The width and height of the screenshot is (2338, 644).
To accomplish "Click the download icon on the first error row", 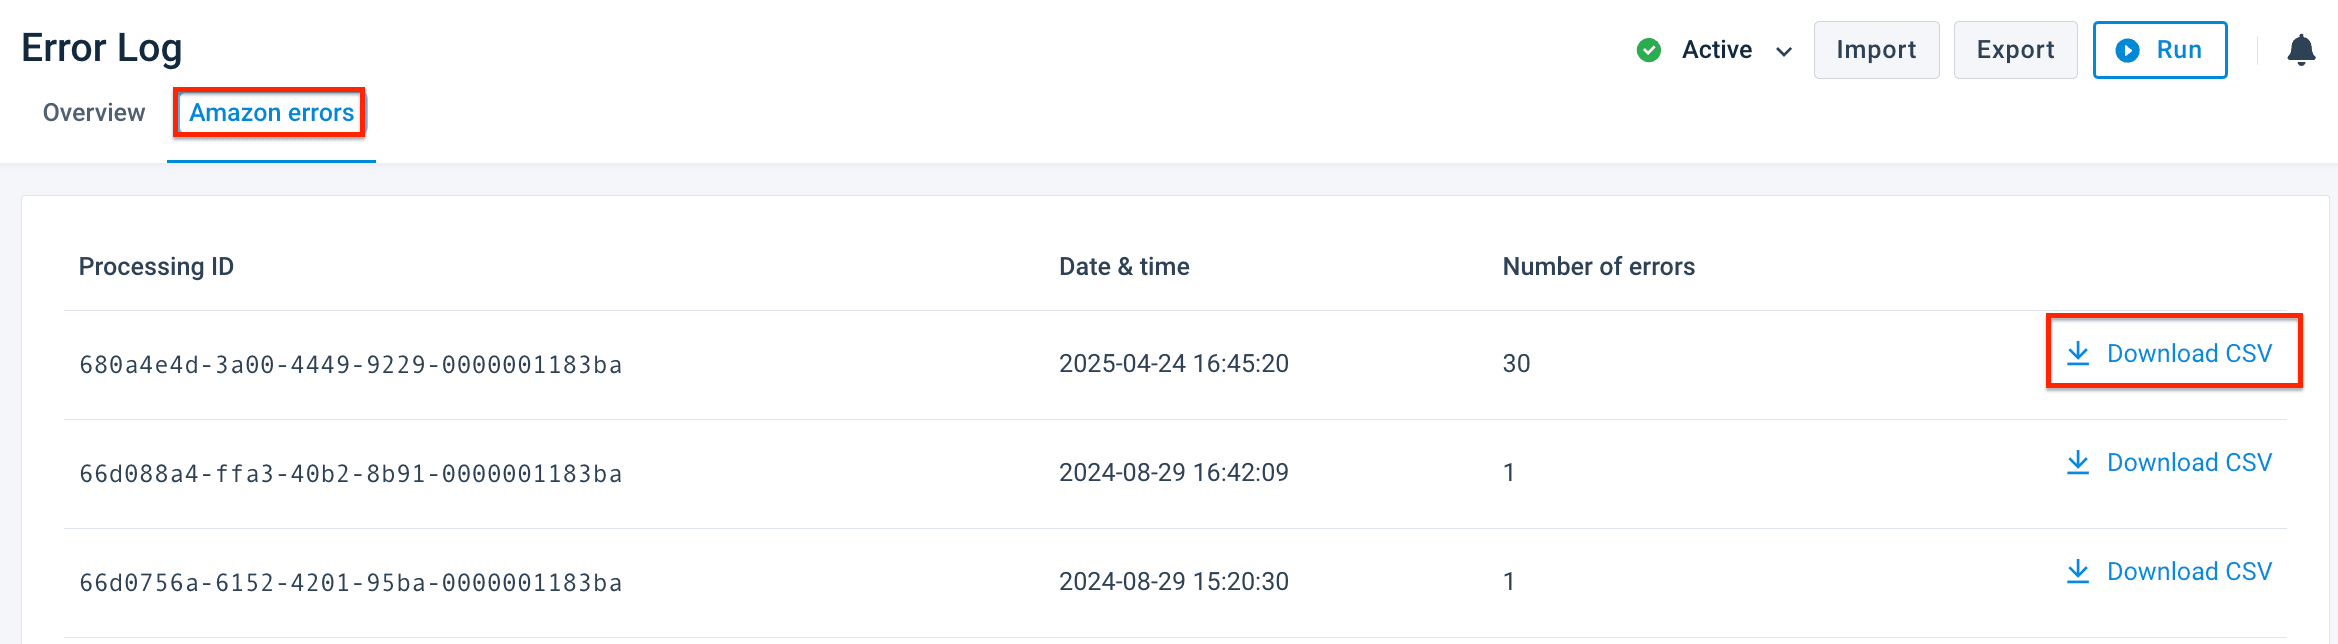I will 2079,353.
